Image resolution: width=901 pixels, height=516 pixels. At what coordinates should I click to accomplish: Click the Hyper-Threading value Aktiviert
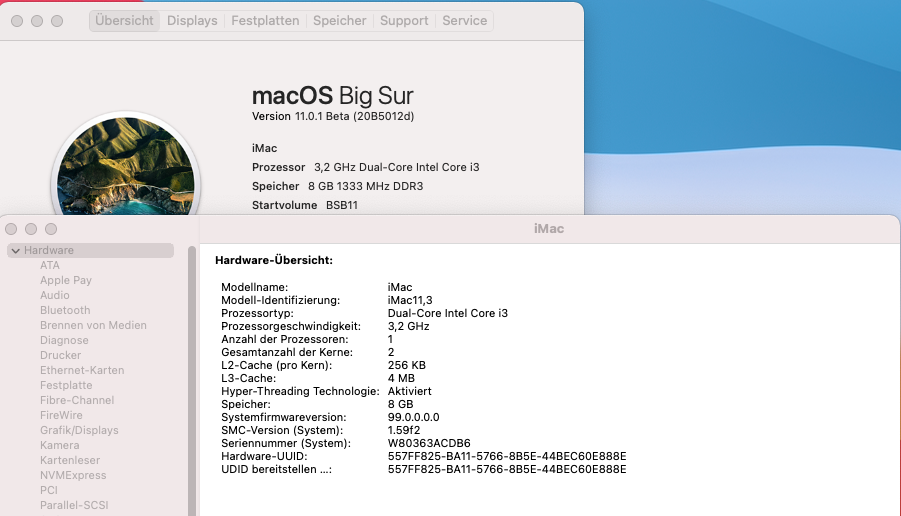(410, 391)
